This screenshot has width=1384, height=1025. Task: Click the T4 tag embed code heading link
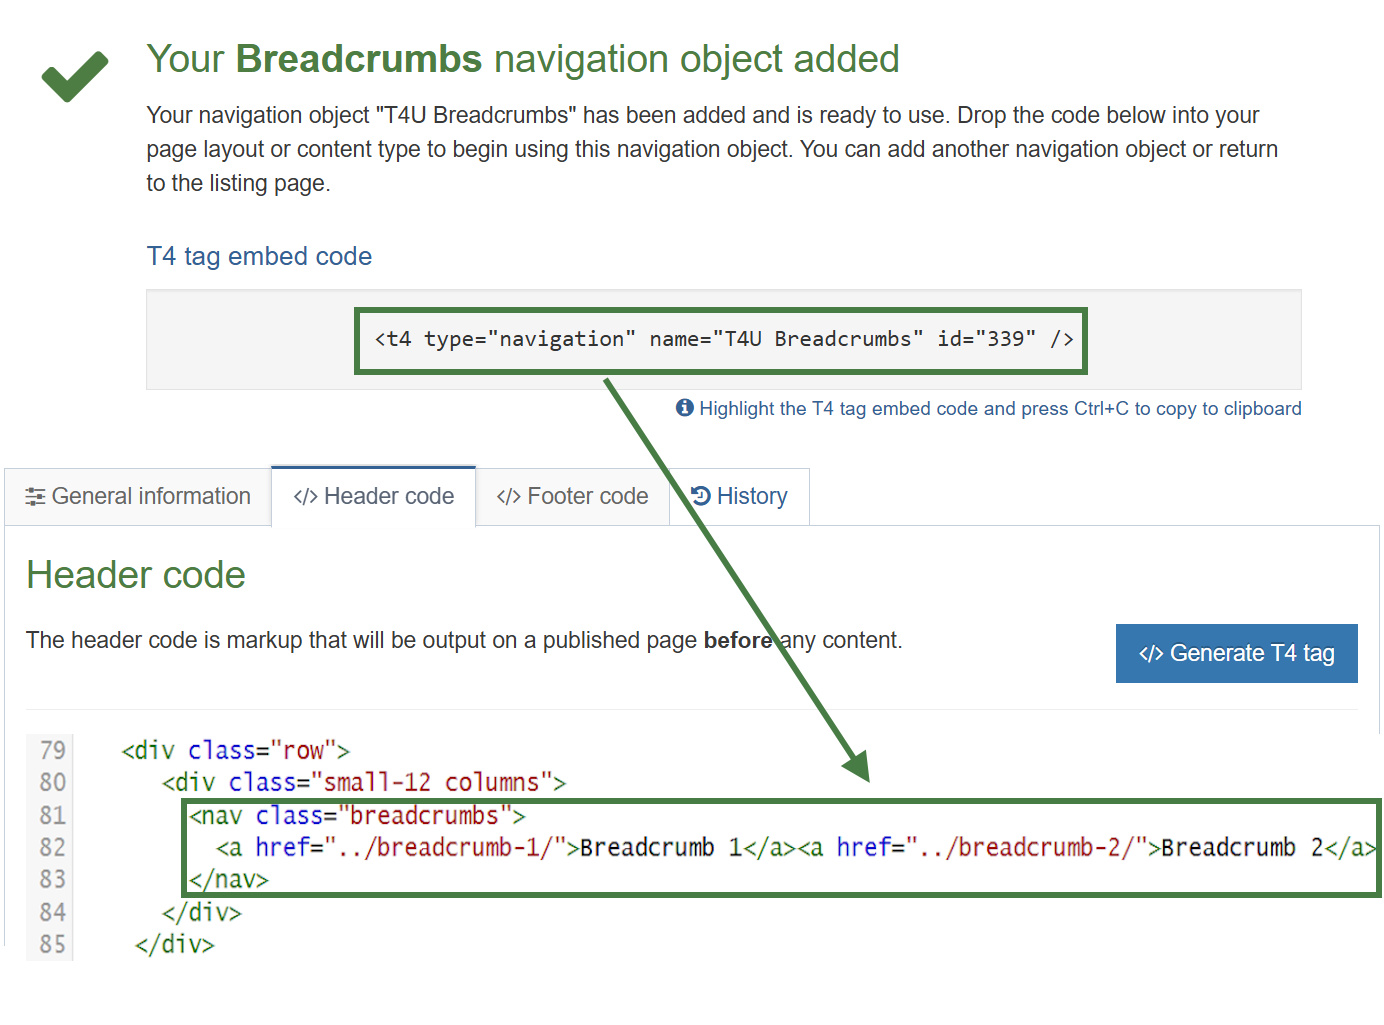pos(259,256)
